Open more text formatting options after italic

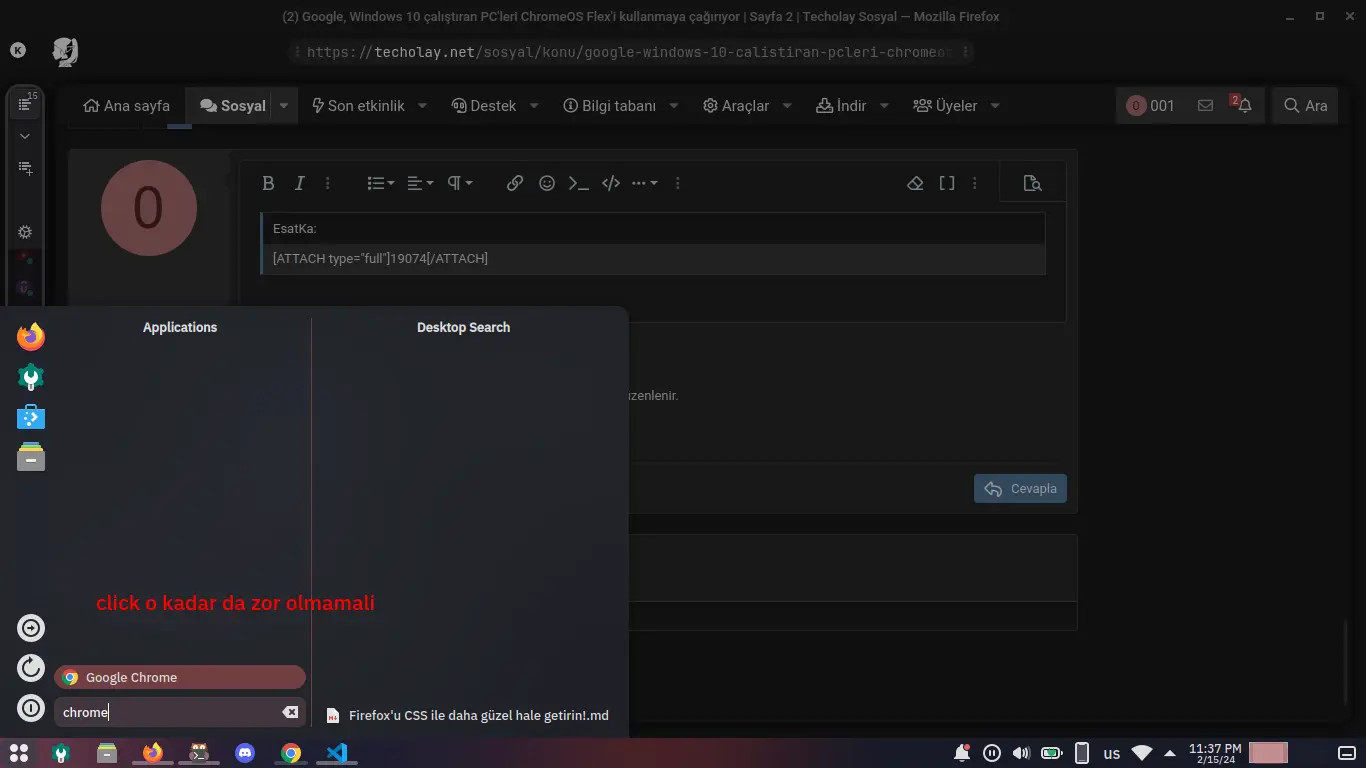(x=328, y=183)
